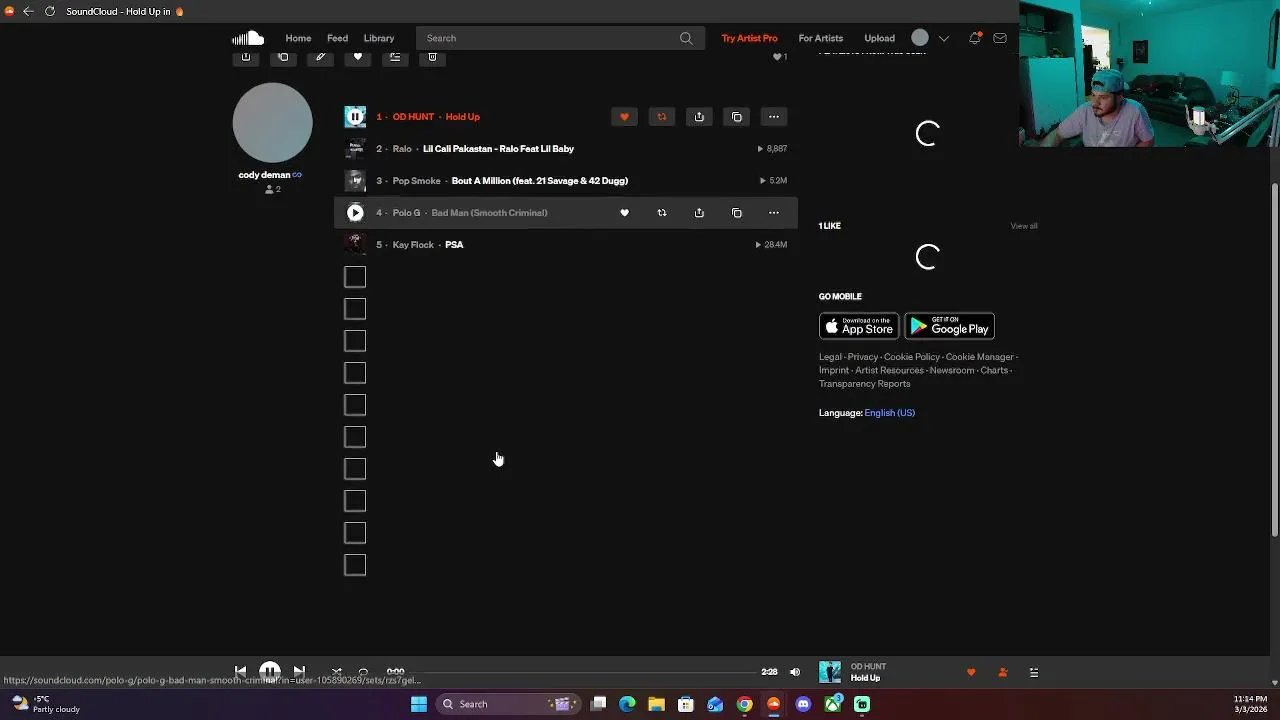Select Bout A Million track title

pos(540,181)
